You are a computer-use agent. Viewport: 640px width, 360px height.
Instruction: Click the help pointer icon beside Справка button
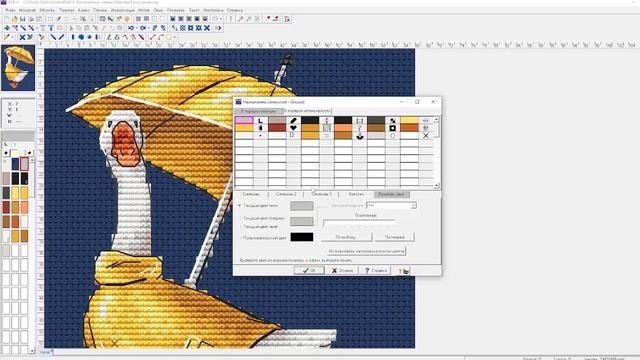[403, 271]
